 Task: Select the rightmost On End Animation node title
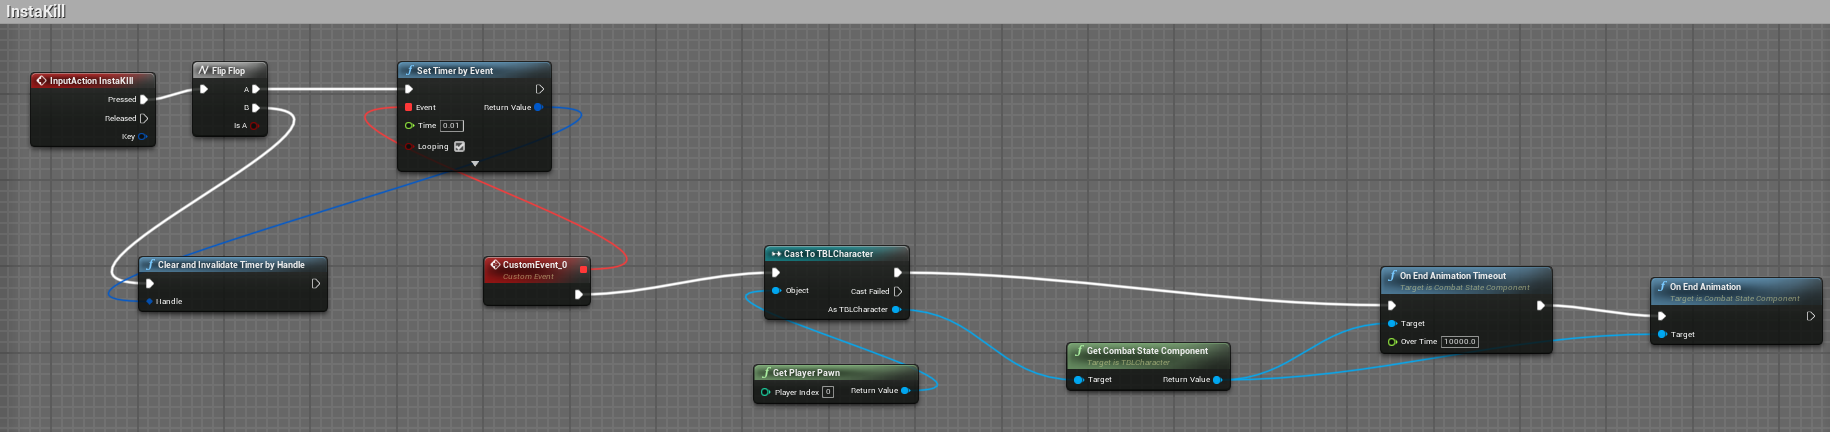coord(1705,287)
